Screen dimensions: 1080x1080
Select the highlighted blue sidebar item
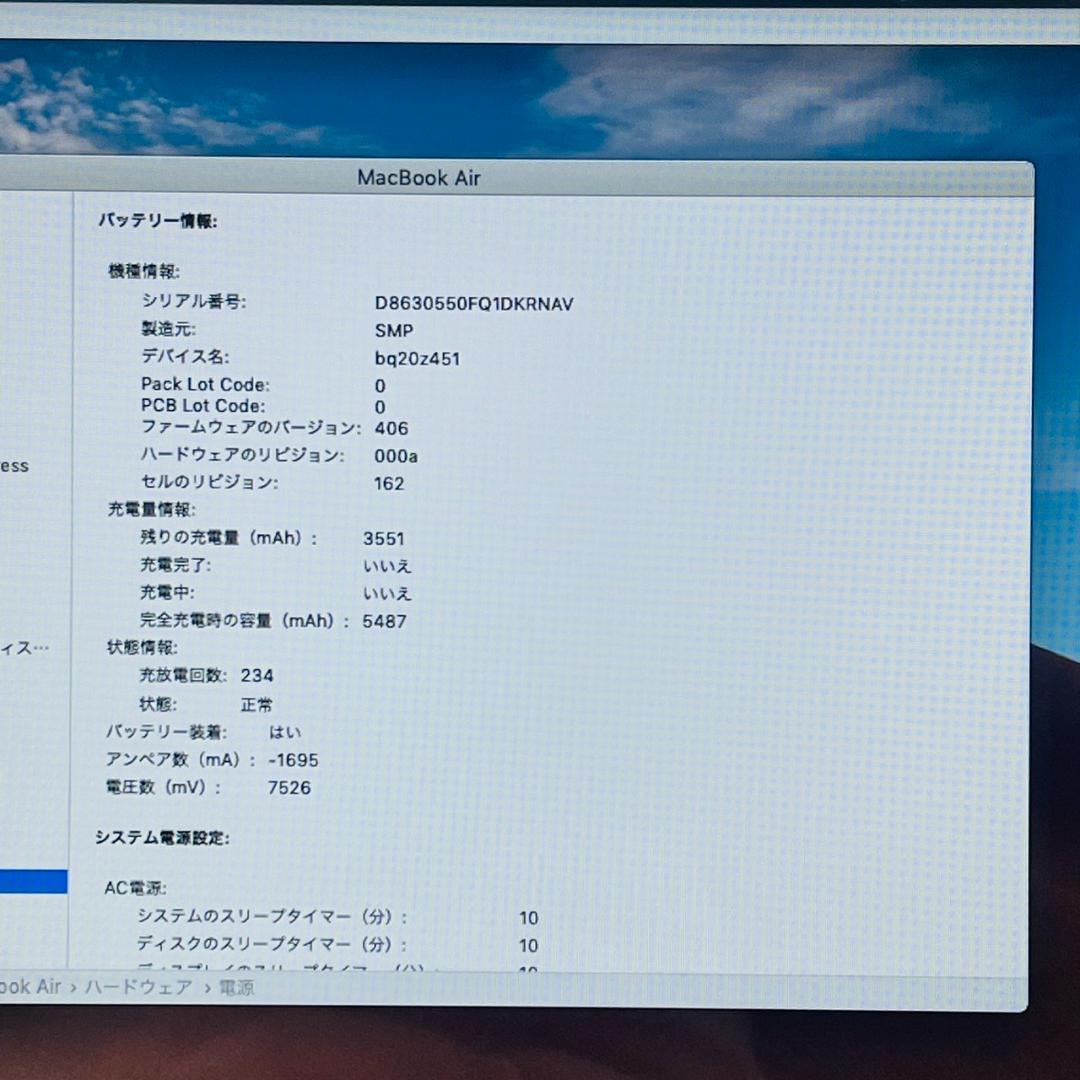coord(32,878)
